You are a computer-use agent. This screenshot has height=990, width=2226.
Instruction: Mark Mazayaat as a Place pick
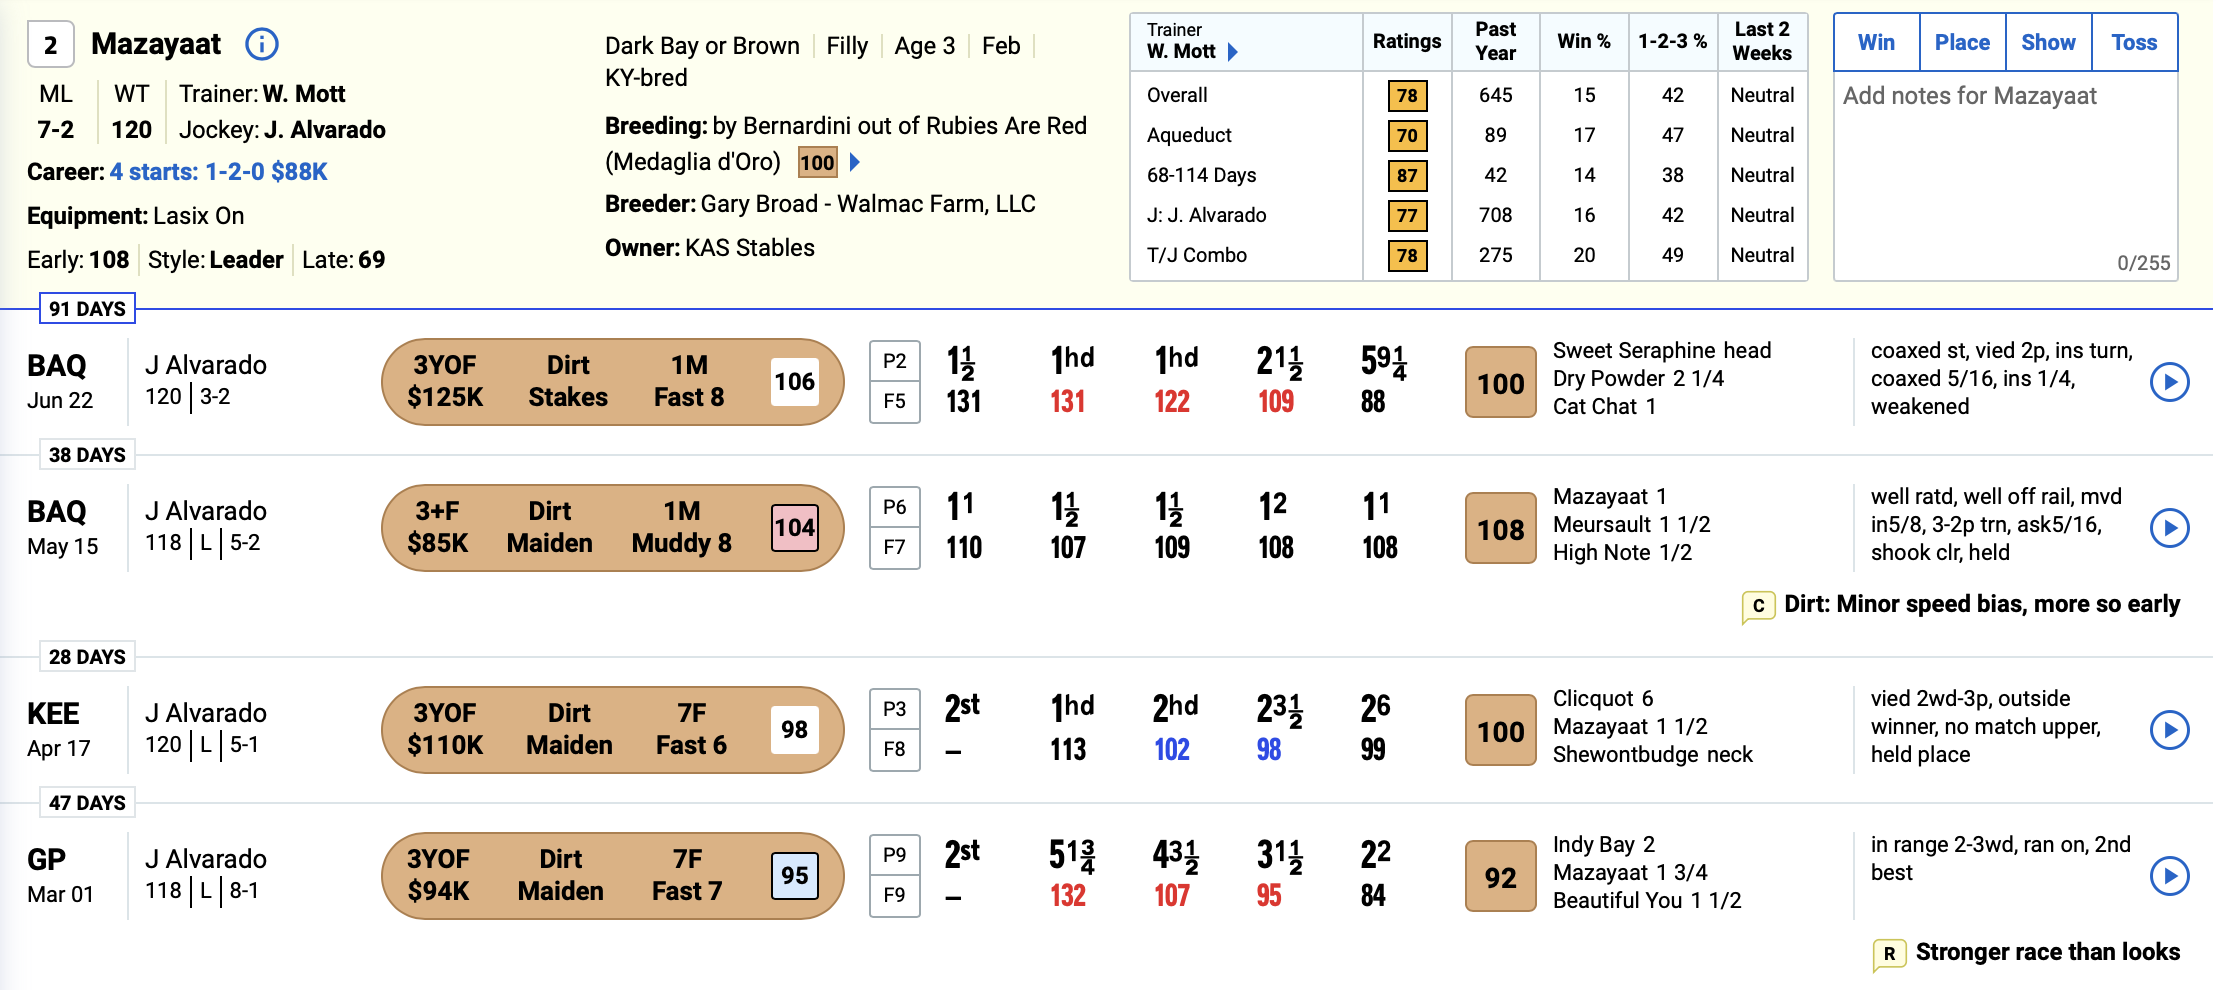point(1962,43)
